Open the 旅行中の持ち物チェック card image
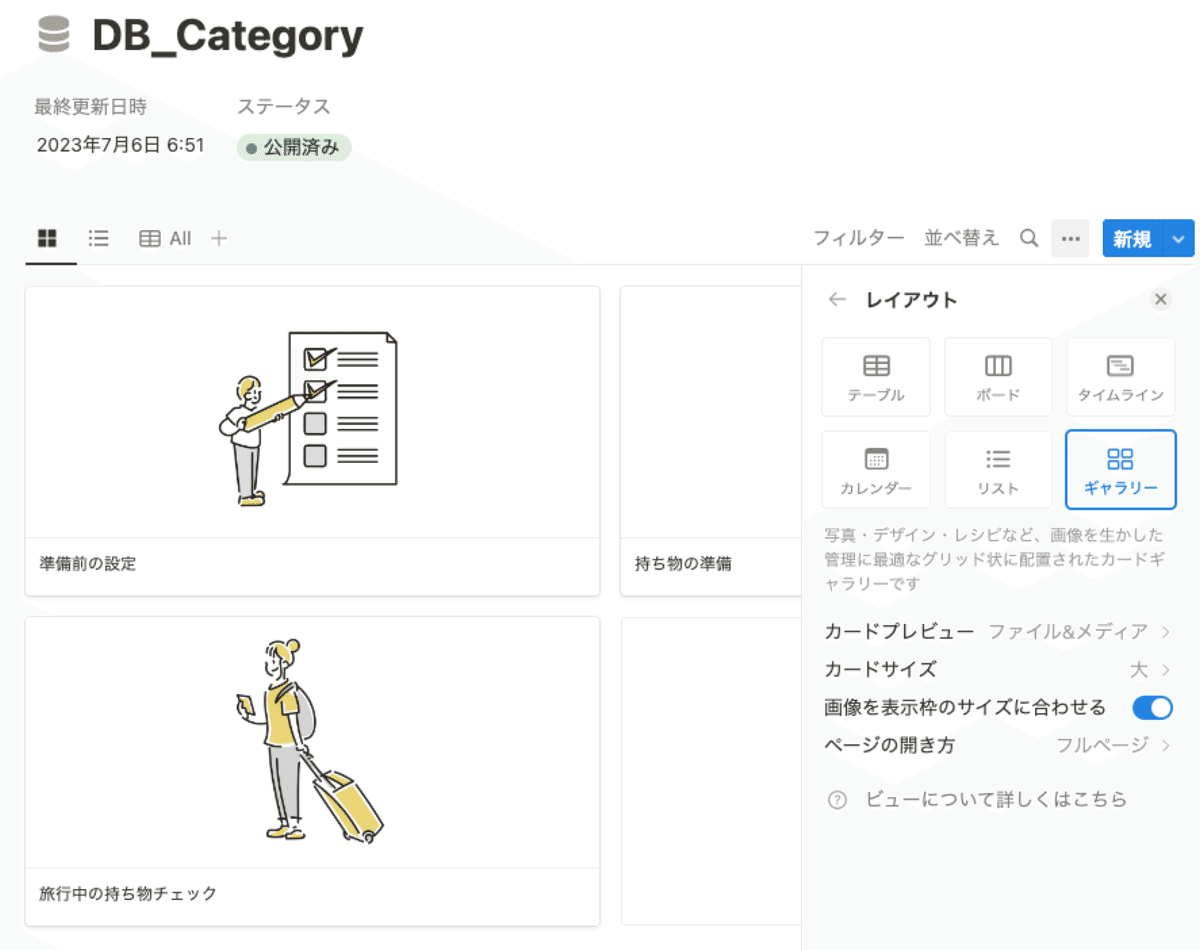This screenshot has height=950, width=1200. tap(312, 742)
